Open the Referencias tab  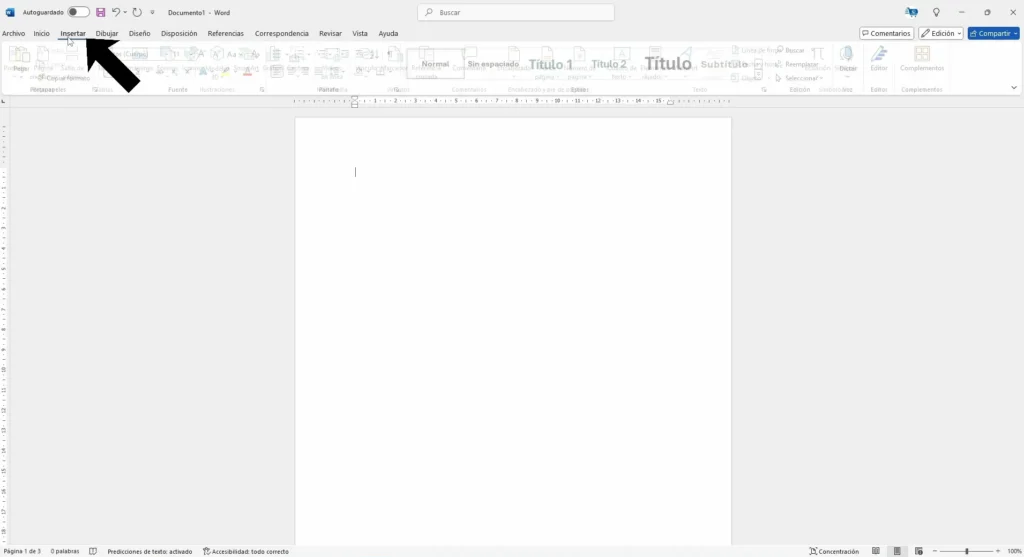tap(225, 33)
